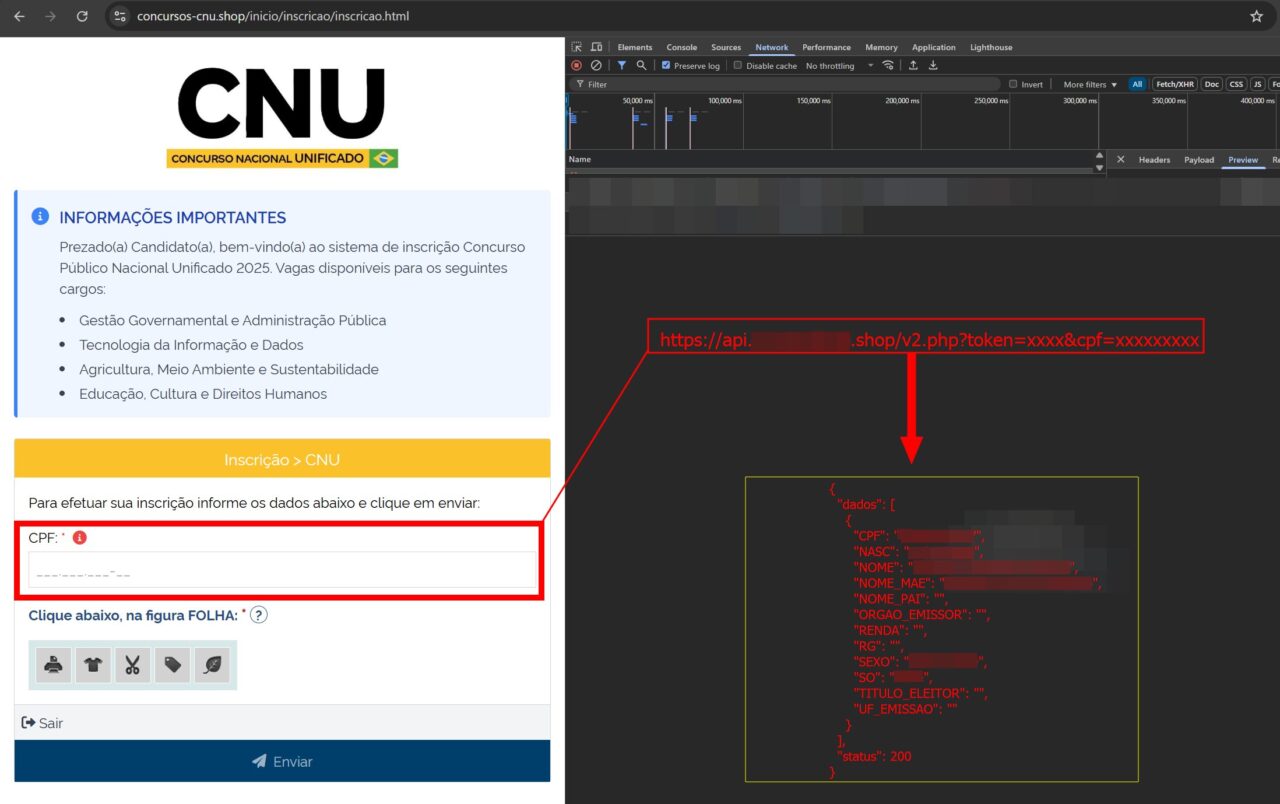Filter requests by JS type
The width and height of the screenshot is (1280, 804).
pos(1258,84)
